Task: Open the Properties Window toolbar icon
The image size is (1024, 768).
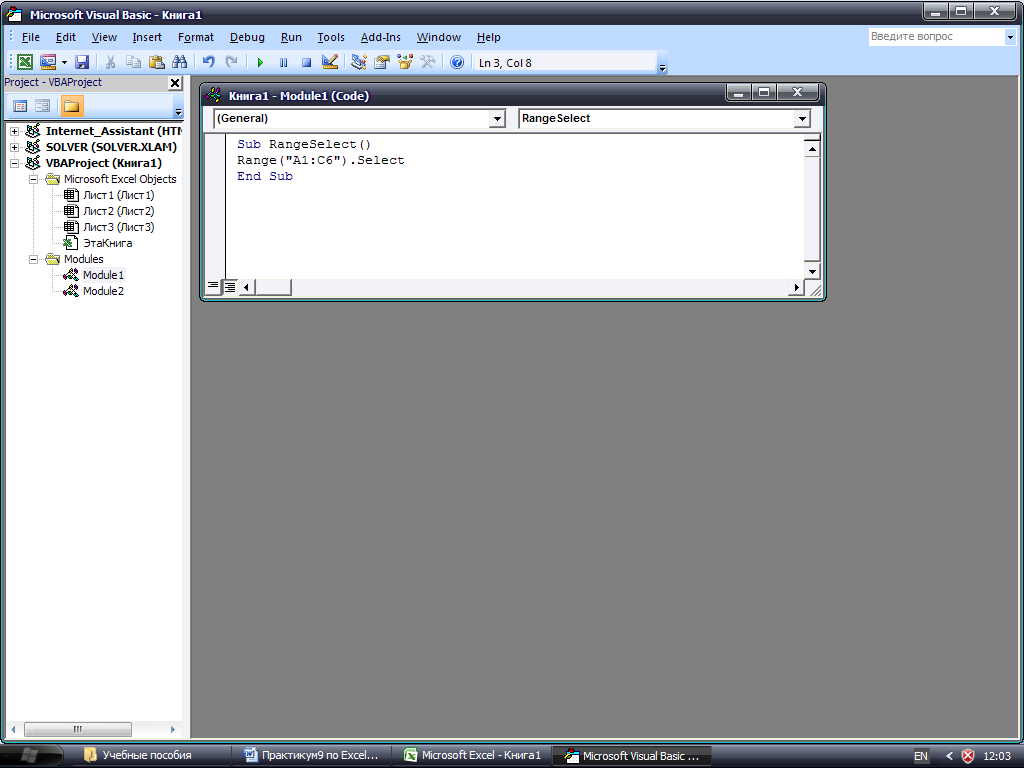Action: (381, 62)
